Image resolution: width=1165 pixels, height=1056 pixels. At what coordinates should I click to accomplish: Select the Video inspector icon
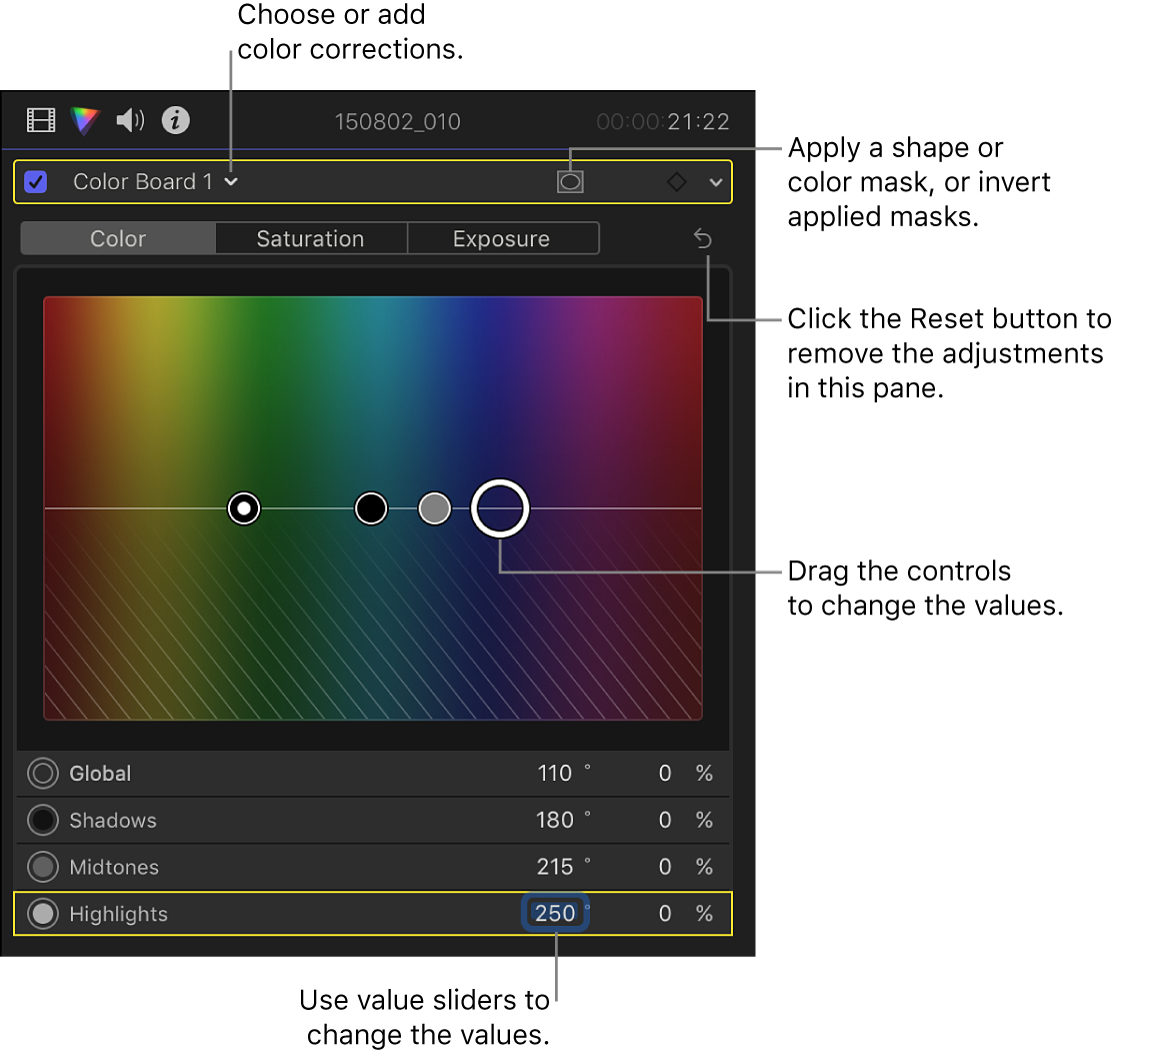[x=40, y=120]
